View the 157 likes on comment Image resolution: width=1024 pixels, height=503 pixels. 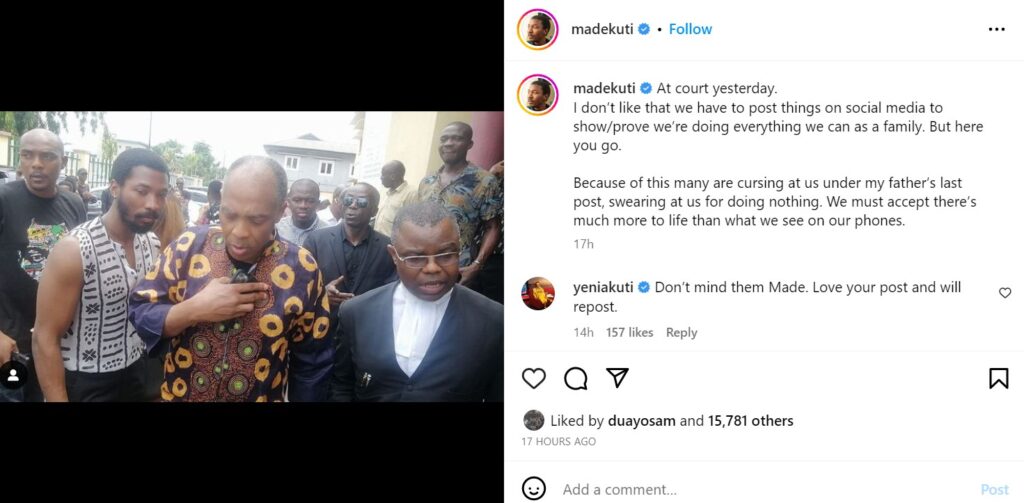(x=628, y=332)
